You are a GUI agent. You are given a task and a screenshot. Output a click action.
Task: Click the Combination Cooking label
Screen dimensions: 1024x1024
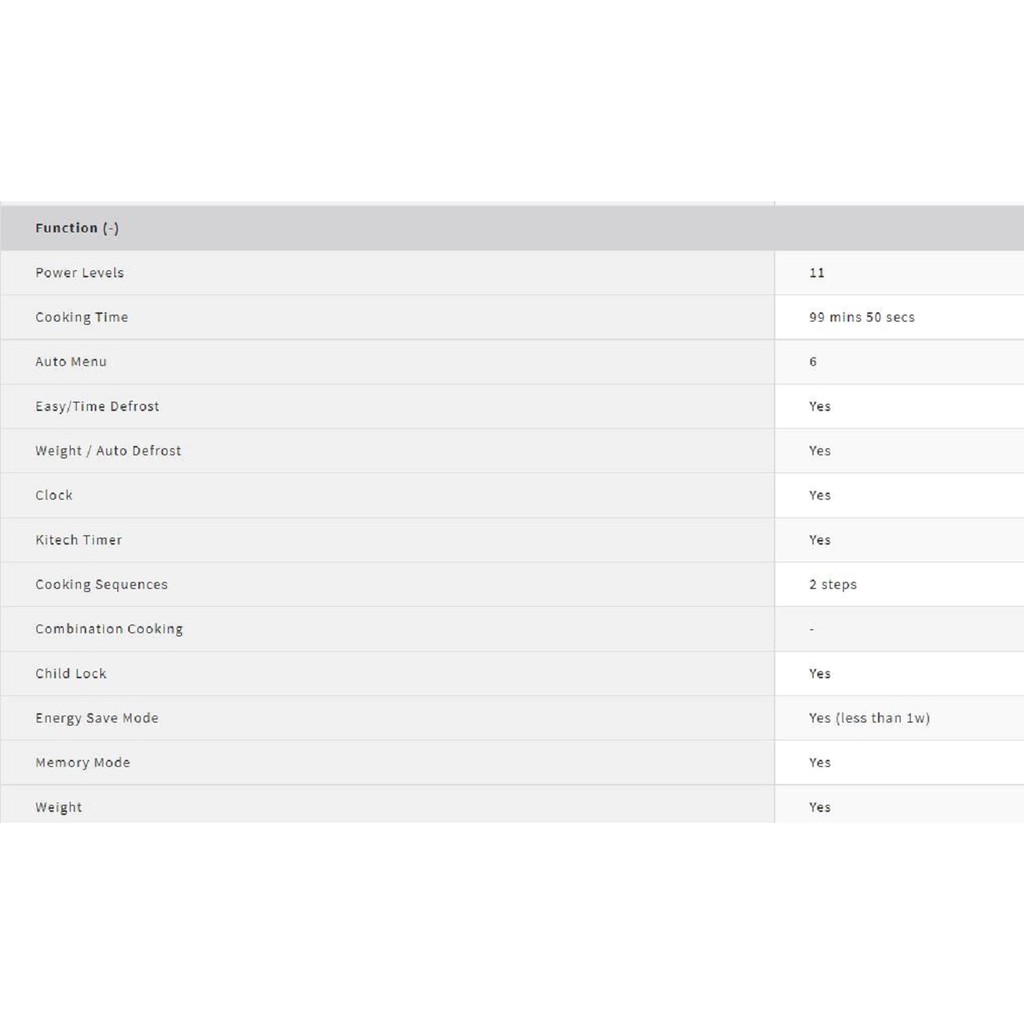pos(109,629)
